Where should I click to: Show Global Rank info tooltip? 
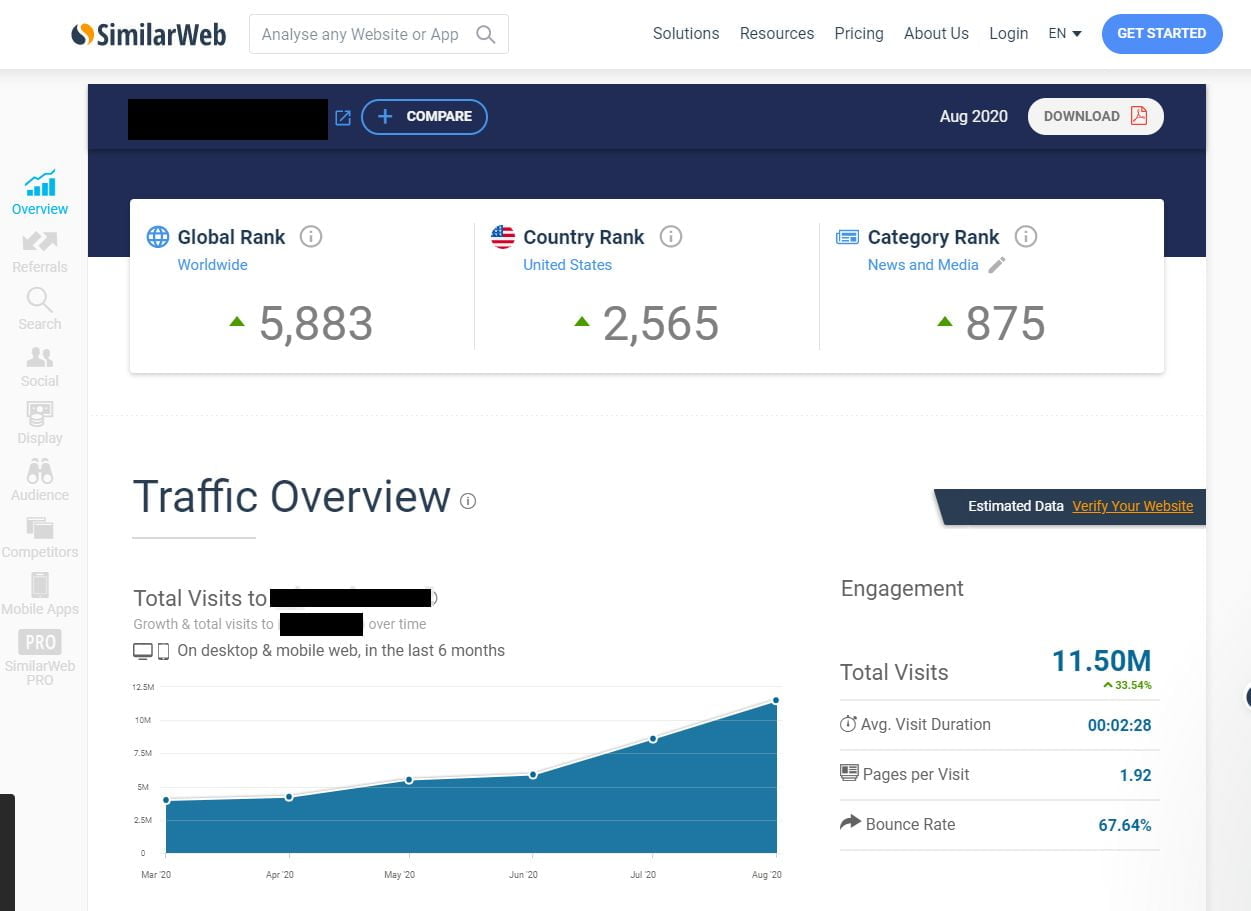(x=311, y=237)
